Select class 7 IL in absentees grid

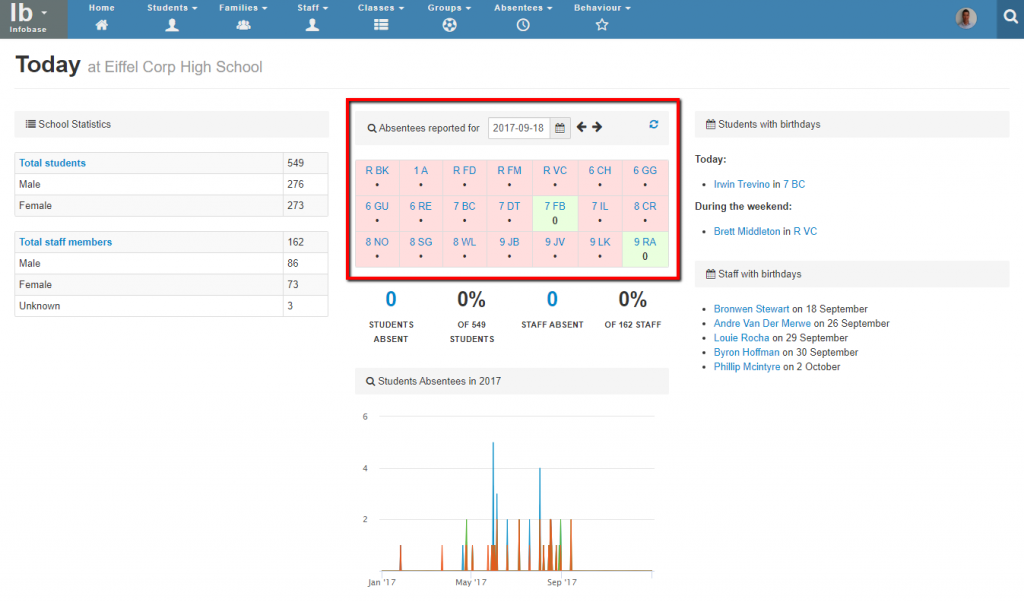click(600, 206)
